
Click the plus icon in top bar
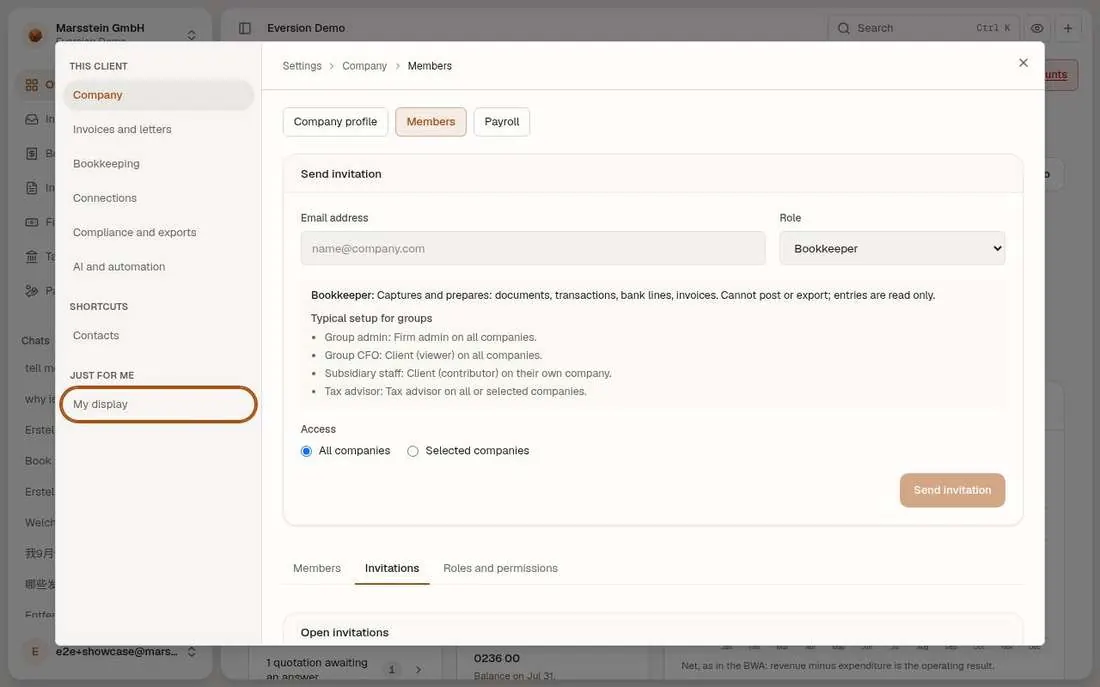(1068, 28)
